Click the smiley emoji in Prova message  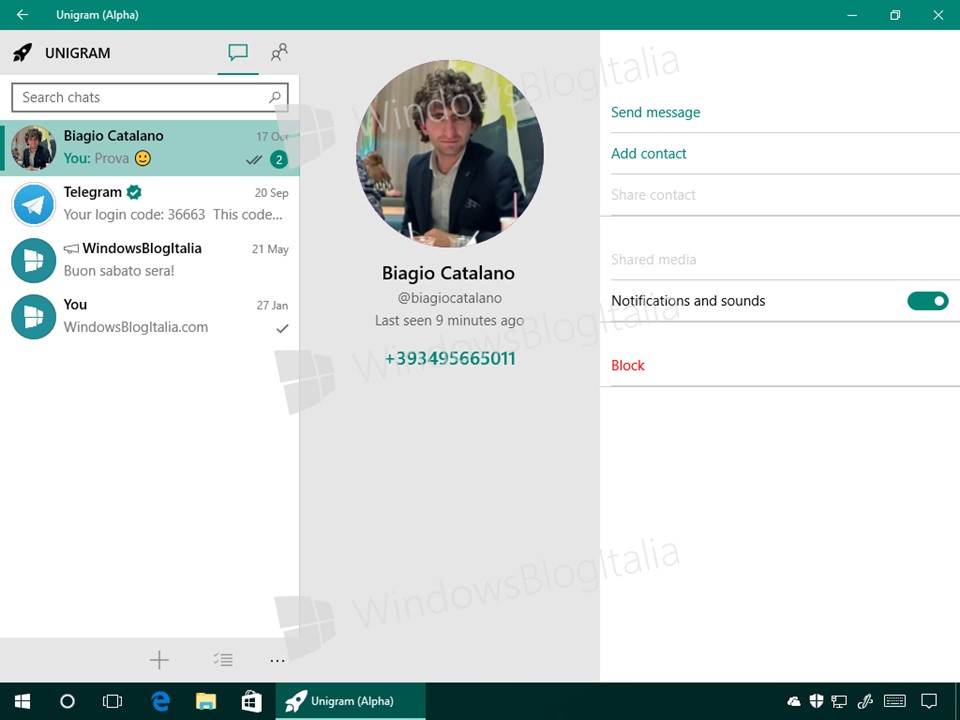coord(143,159)
